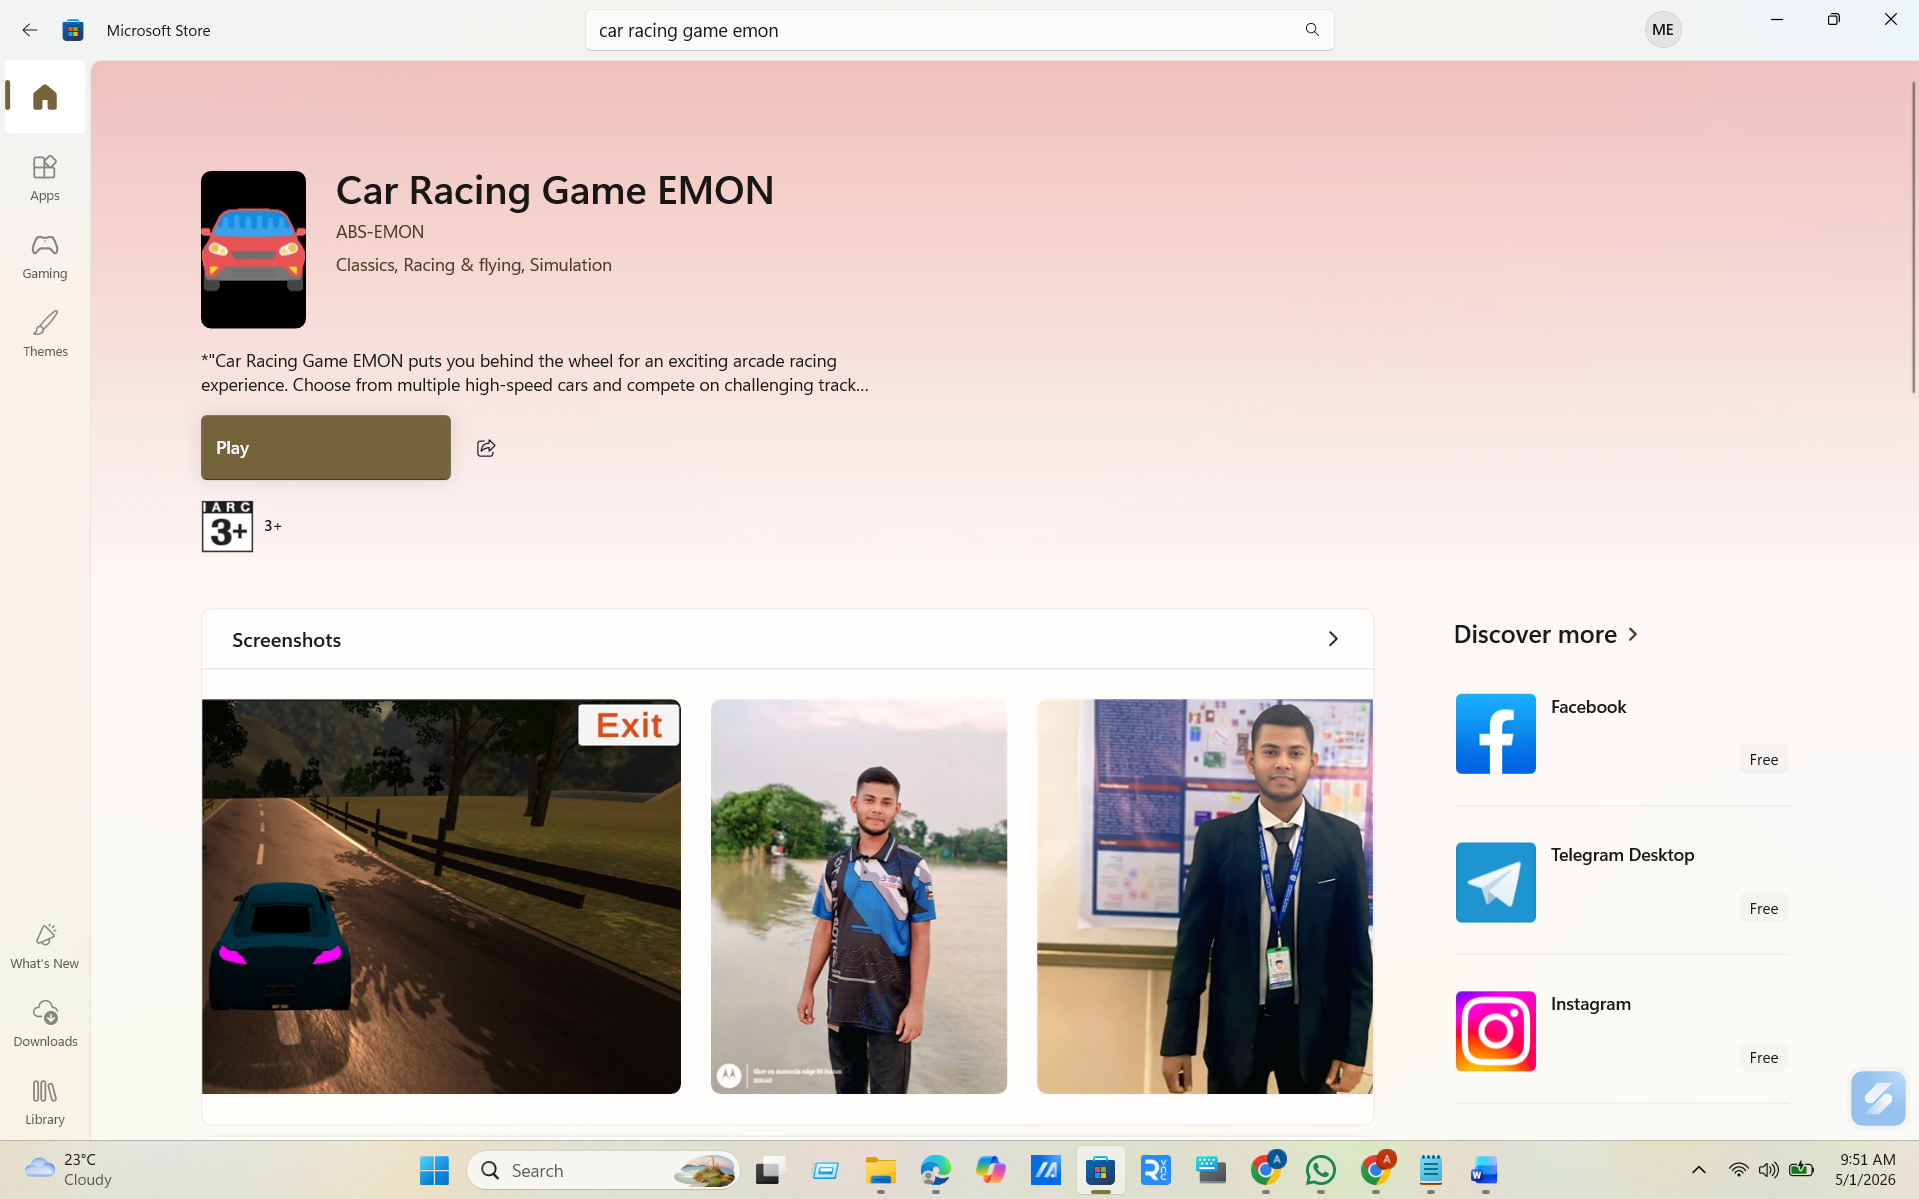The image size is (1919, 1199).
Task: Open the Facebook app icon in Discover more
Action: (1495, 733)
